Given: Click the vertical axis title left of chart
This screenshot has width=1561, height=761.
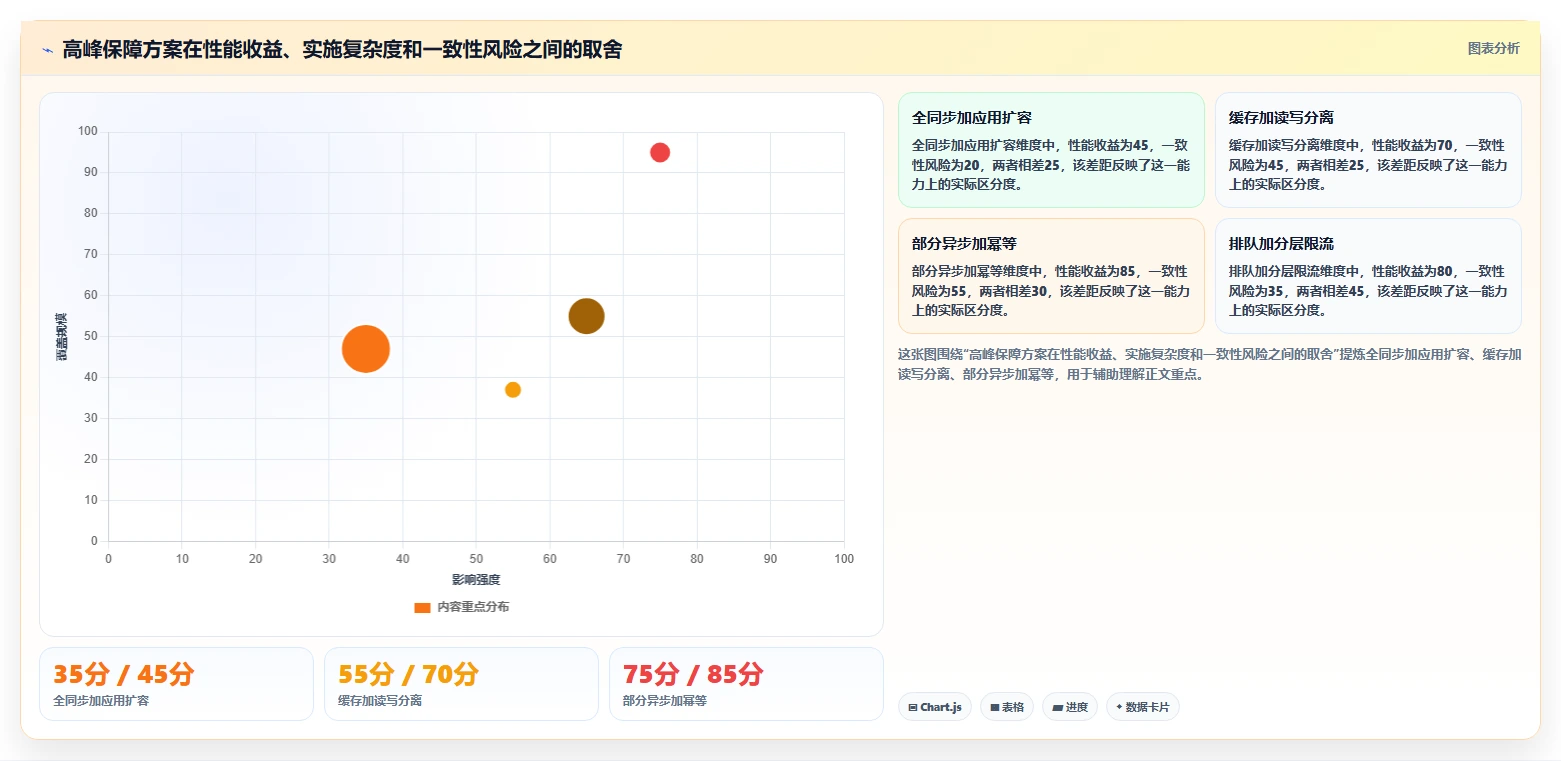Looking at the screenshot, I should [62, 336].
